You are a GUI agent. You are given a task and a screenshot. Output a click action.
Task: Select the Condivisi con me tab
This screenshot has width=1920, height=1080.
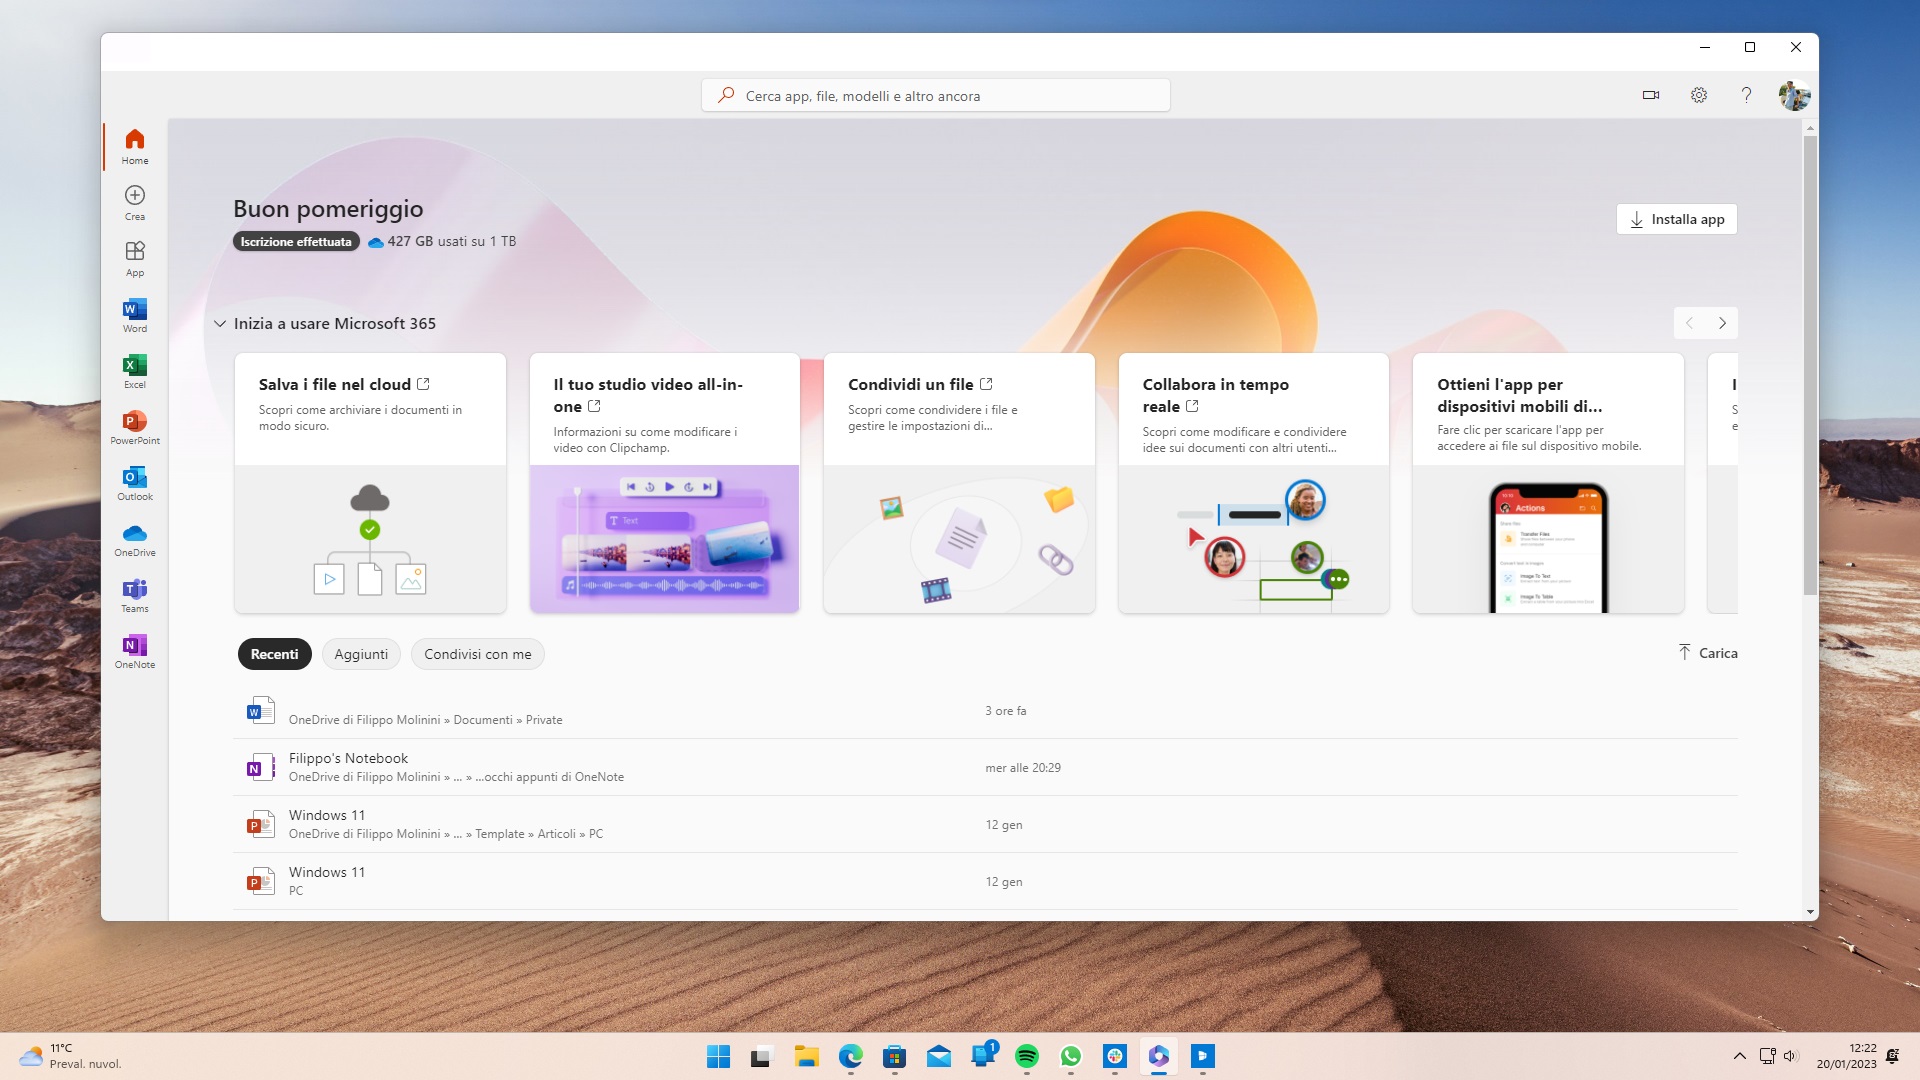point(477,653)
